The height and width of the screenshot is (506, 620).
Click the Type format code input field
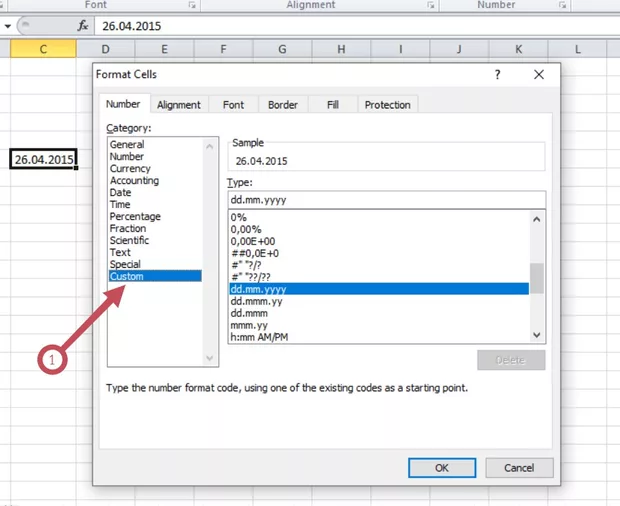386,200
